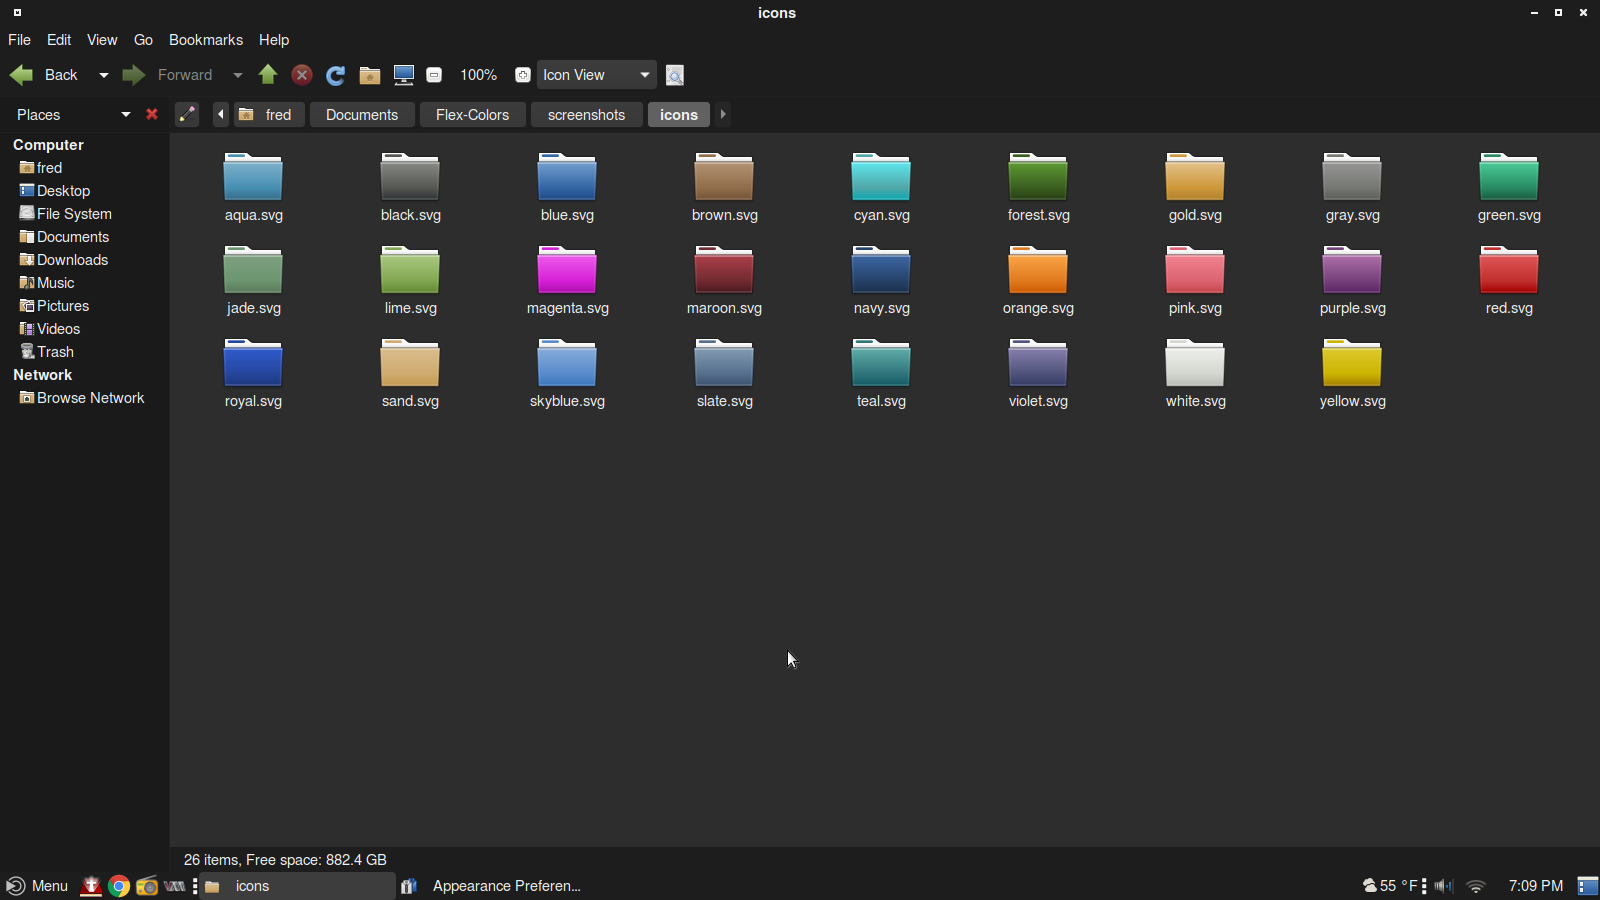Viewport: 1600px width, 900px height.
Task: Open the File menu
Action: (x=19, y=40)
